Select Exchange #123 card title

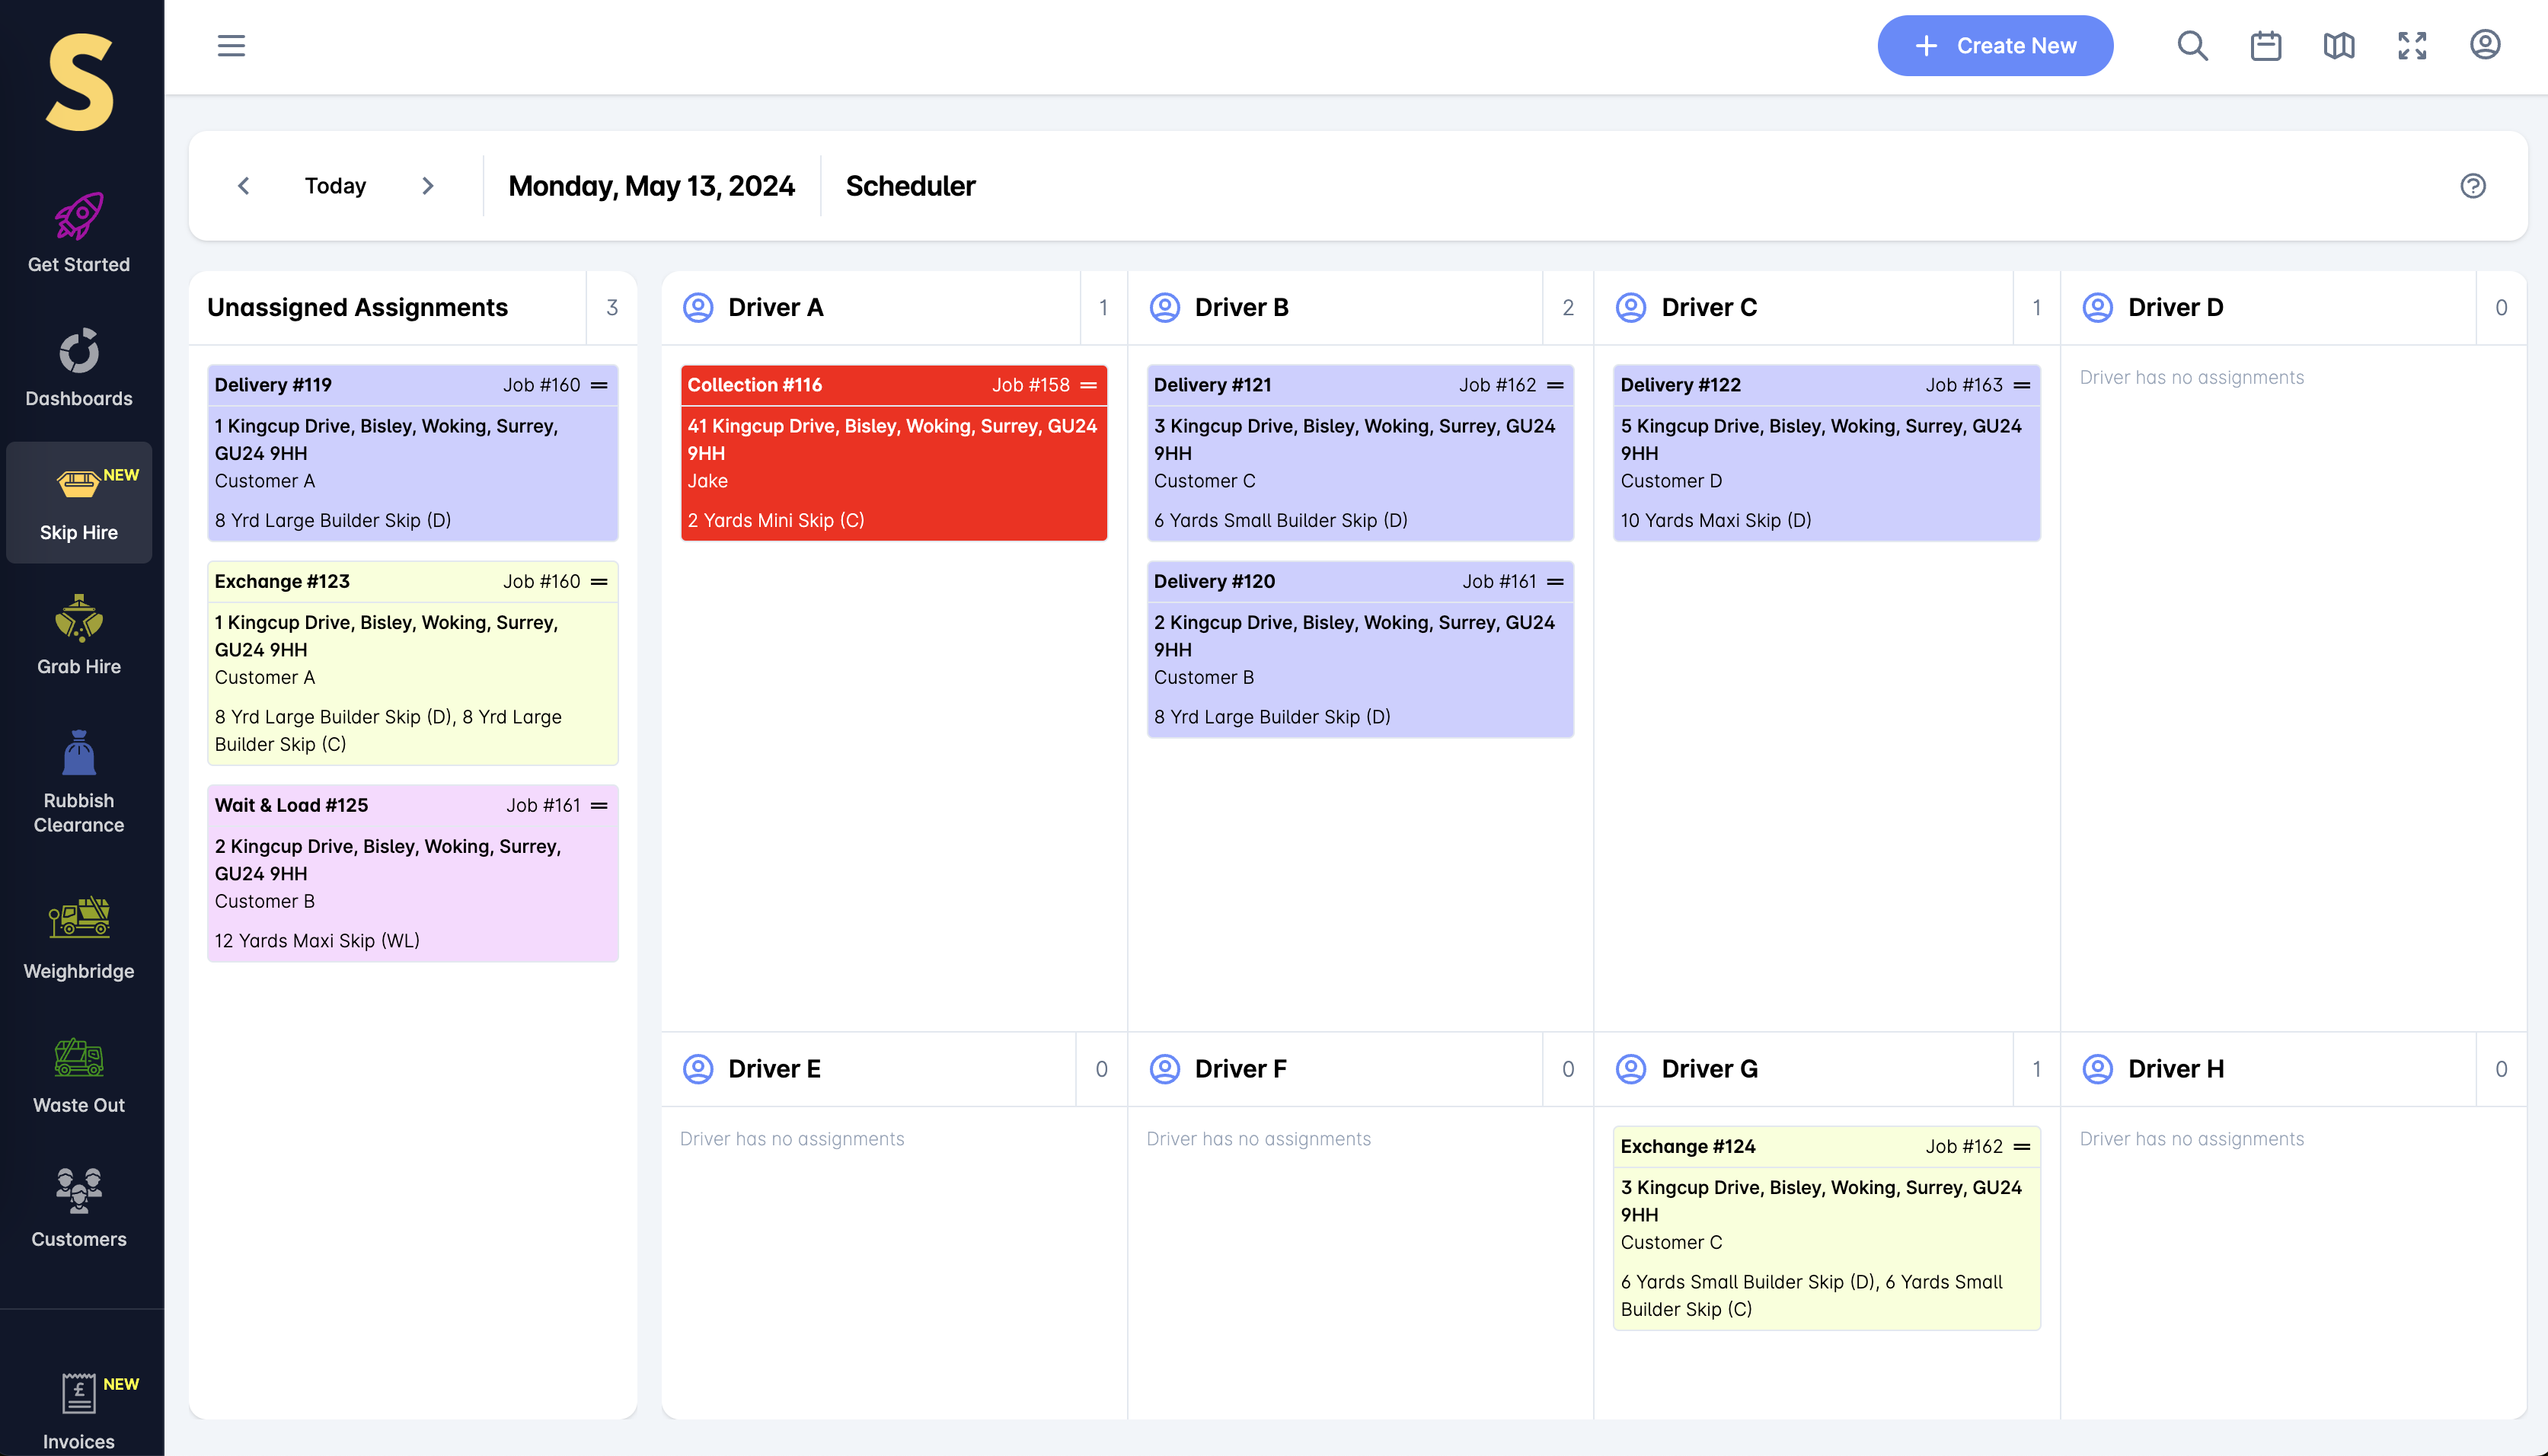[x=282, y=582]
